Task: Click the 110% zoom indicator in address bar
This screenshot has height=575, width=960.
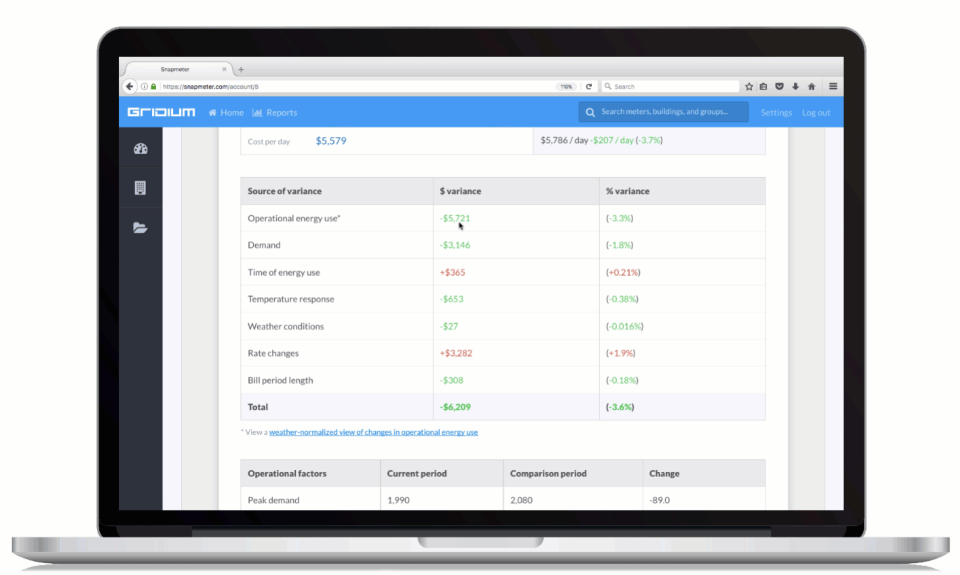Action: click(x=566, y=86)
